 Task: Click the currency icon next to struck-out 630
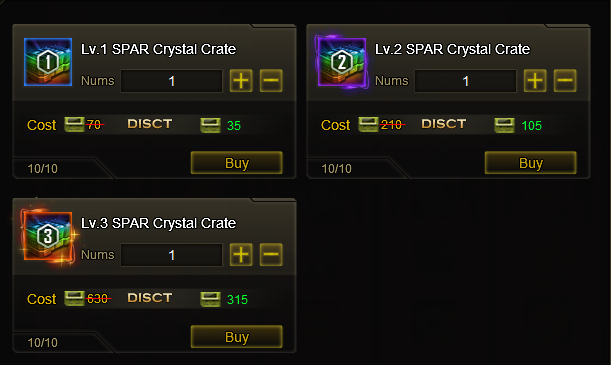[x=74, y=298]
